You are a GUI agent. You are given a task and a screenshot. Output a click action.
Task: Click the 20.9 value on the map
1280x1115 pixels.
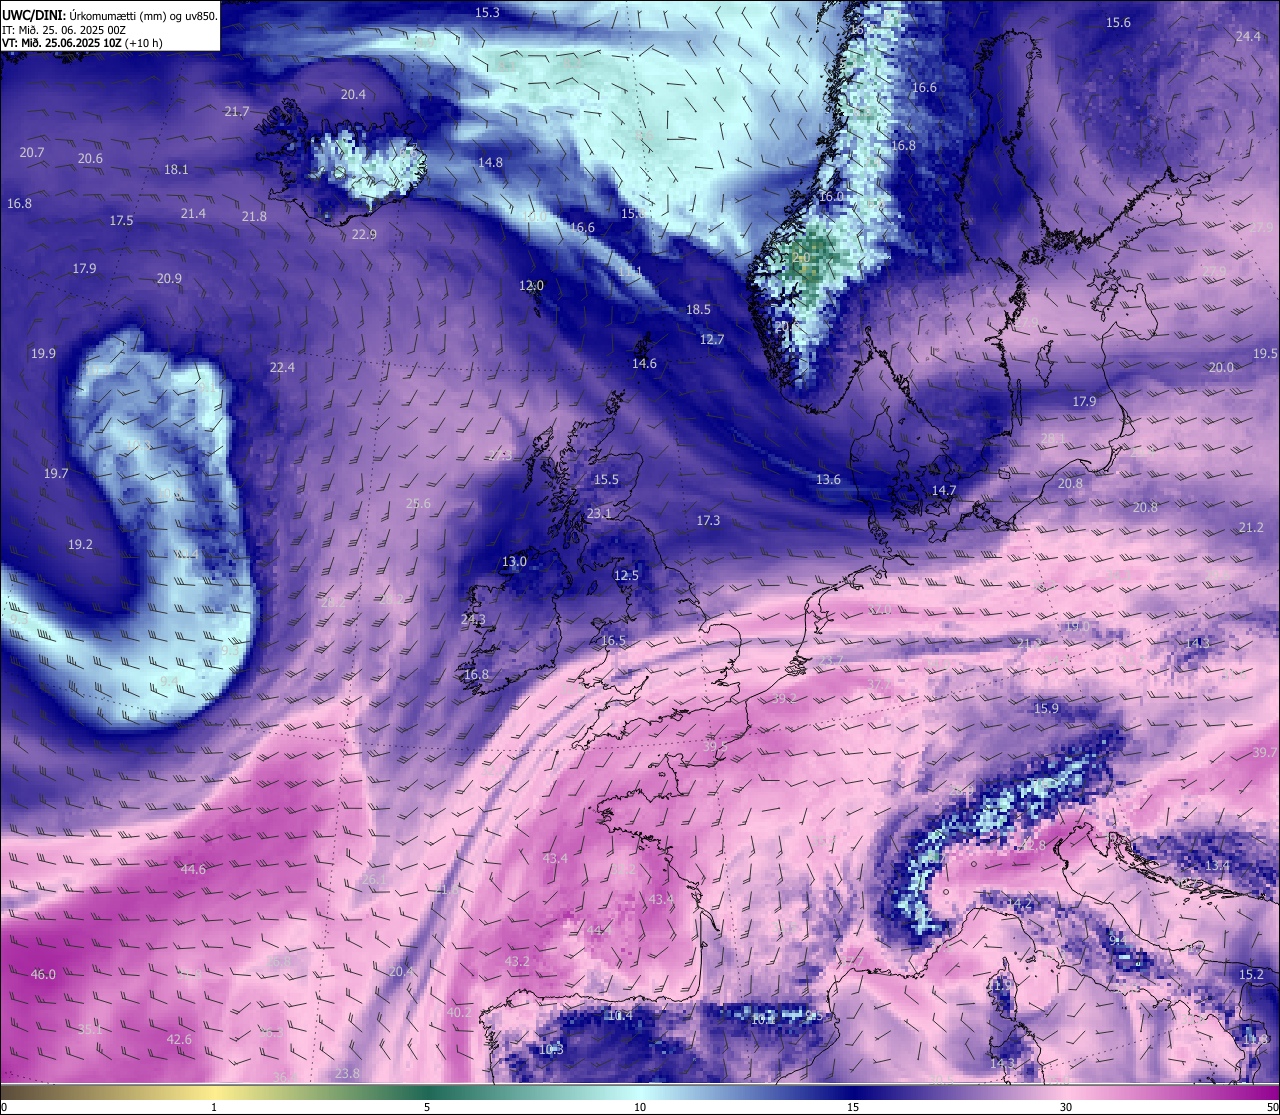[x=169, y=278]
